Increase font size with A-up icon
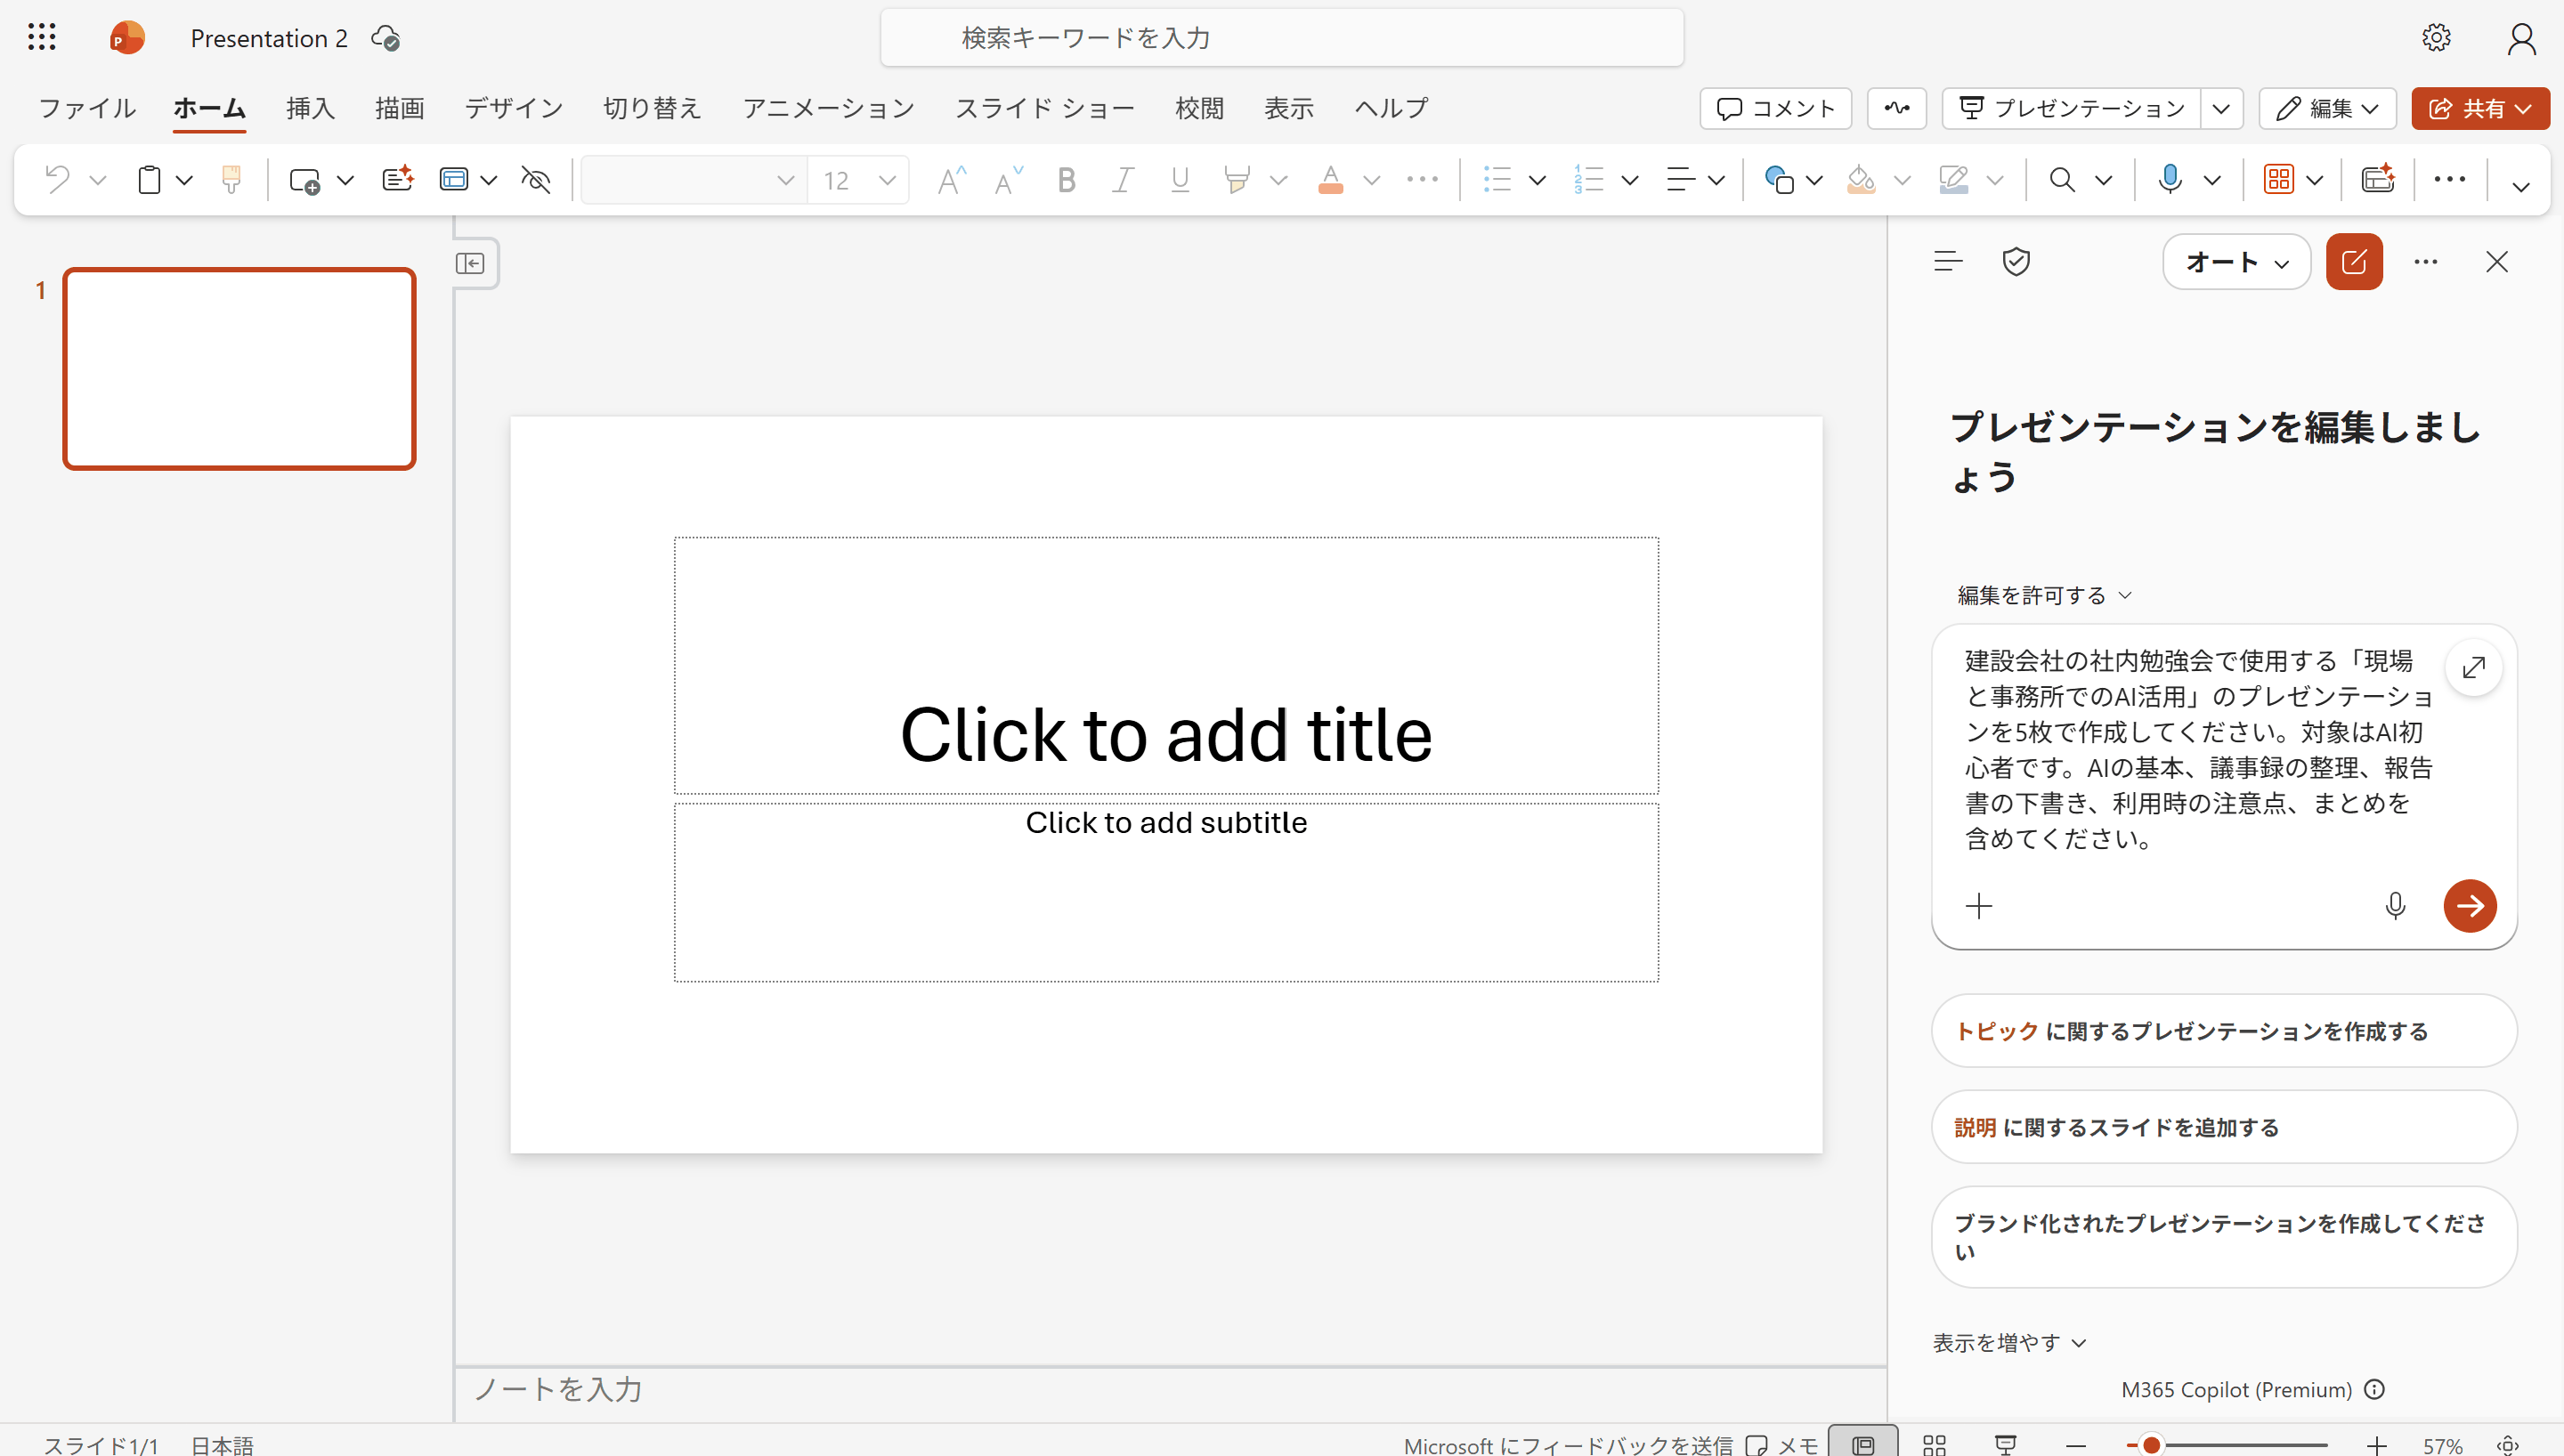Screen dimensions: 2564x1456 tap(951, 180)
